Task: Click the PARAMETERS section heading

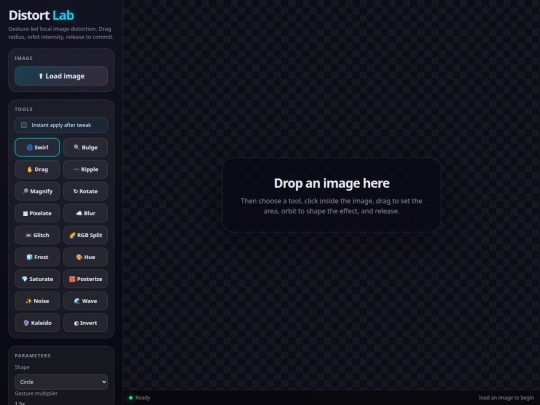Action: (x=33, y=356)
